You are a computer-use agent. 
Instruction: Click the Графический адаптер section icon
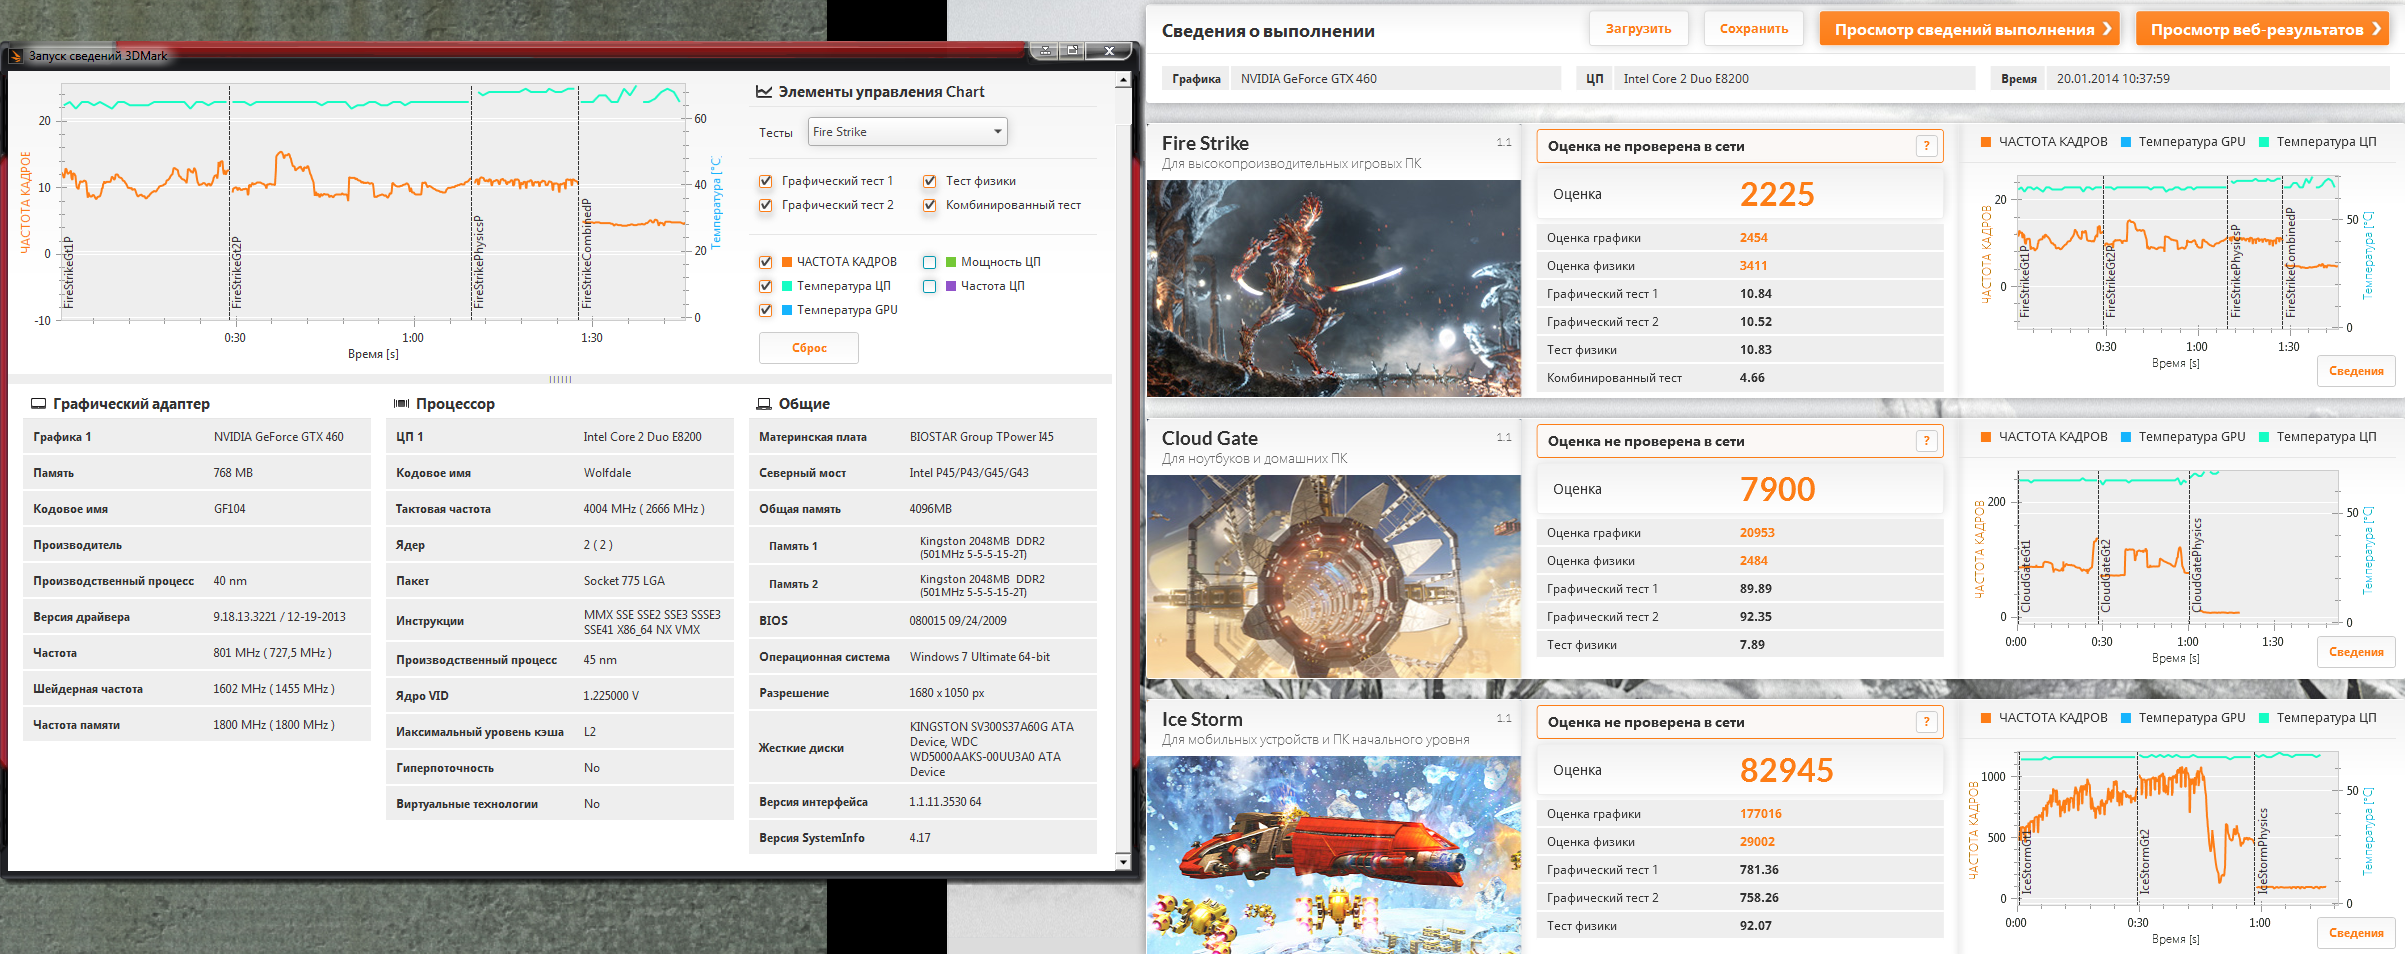pos(38,404)
